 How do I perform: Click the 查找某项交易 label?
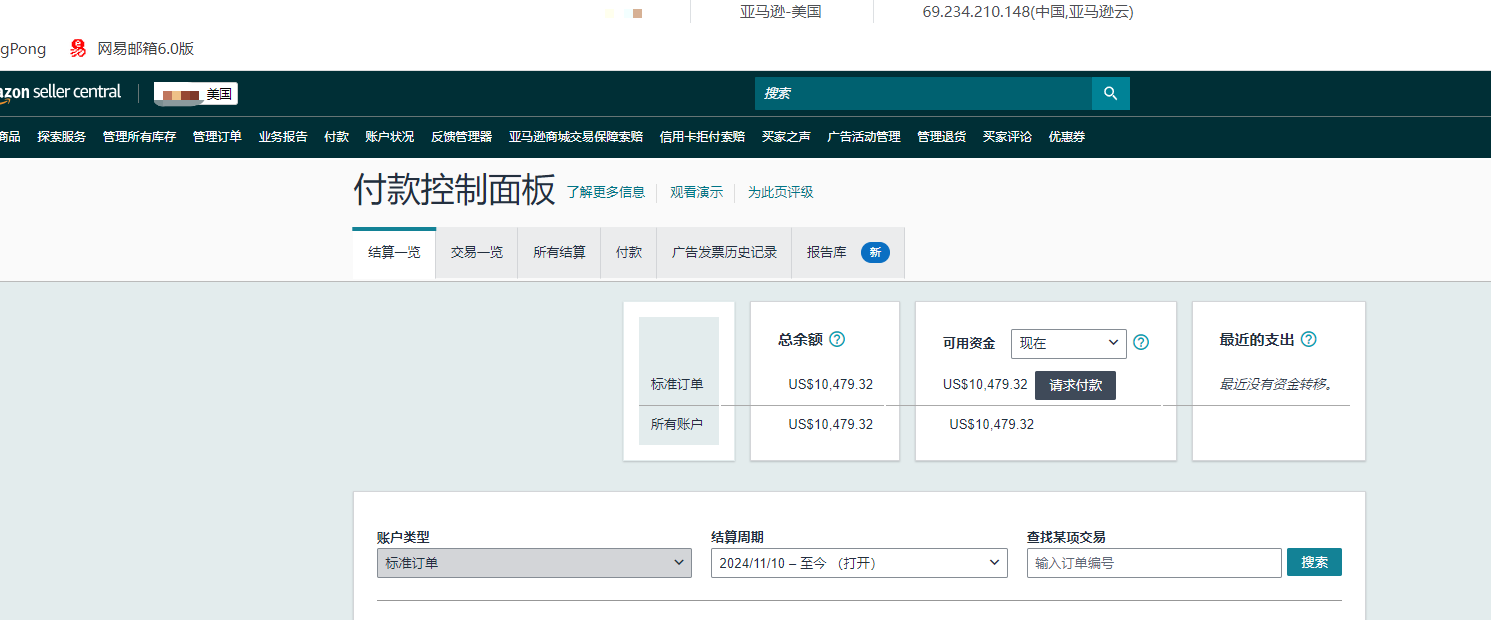click(x=1066, y=537)
